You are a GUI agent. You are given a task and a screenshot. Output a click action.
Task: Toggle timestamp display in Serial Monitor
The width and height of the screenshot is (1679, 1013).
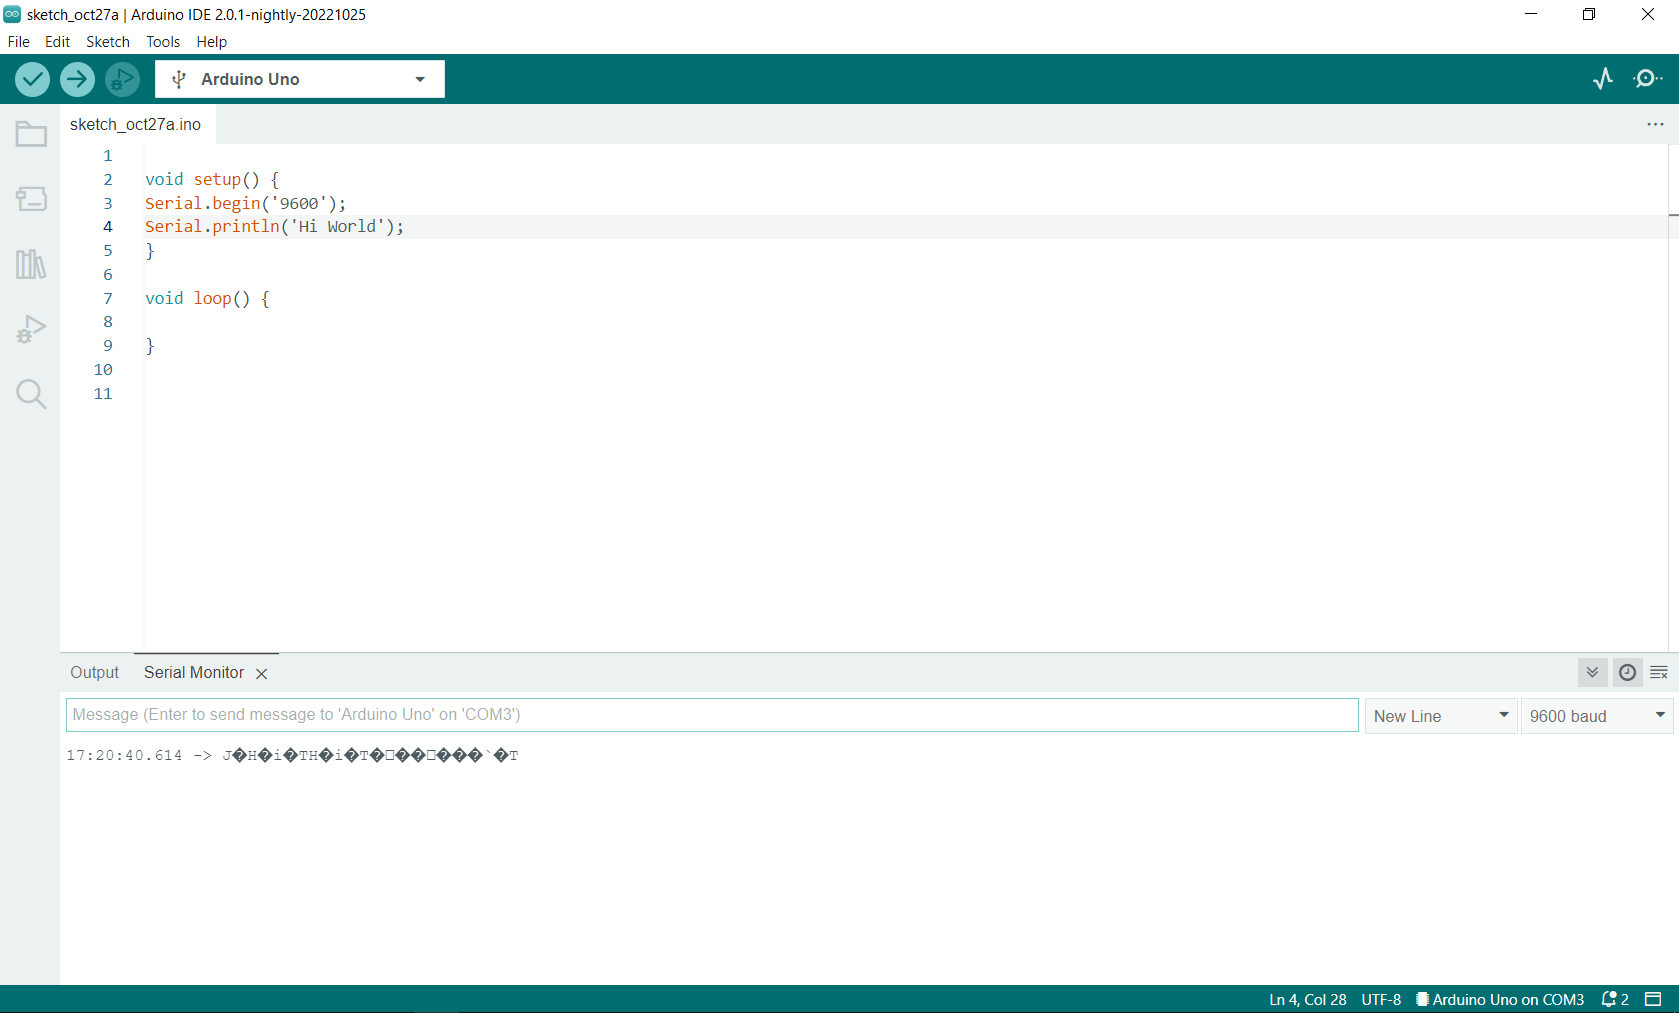(x=1627, y=672)
